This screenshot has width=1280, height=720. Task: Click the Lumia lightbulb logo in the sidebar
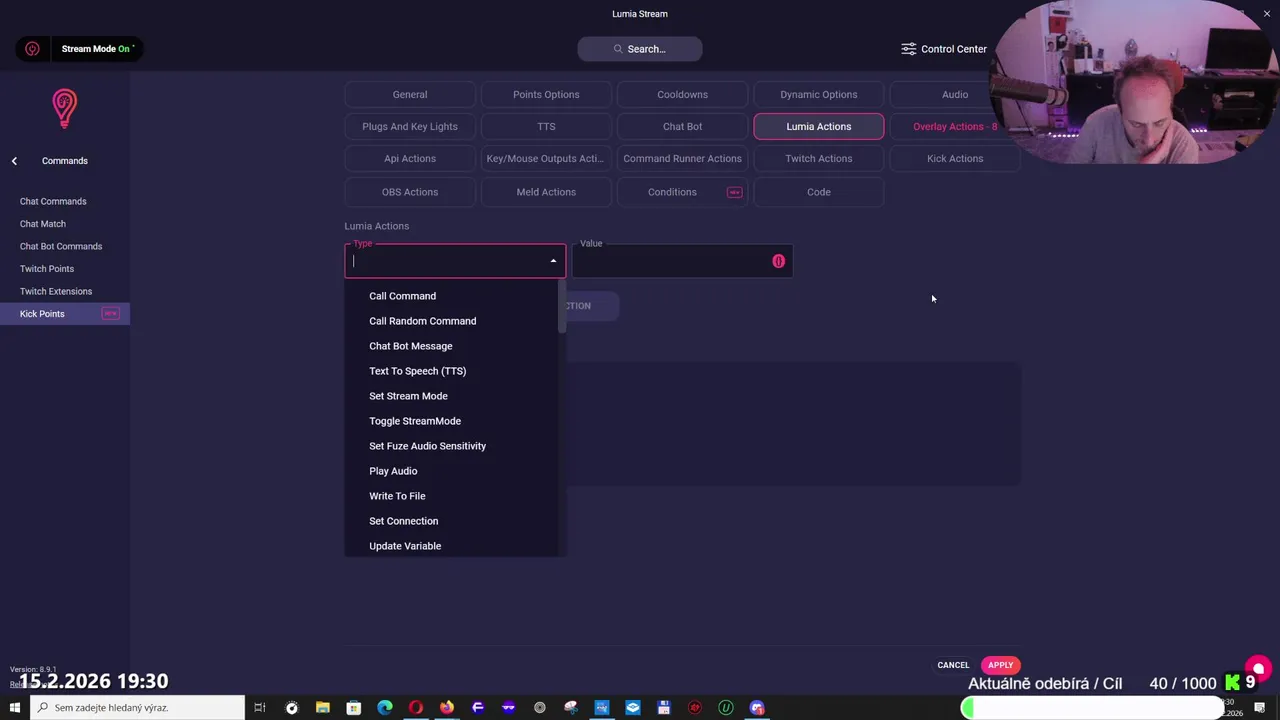(x=64, y=109)
